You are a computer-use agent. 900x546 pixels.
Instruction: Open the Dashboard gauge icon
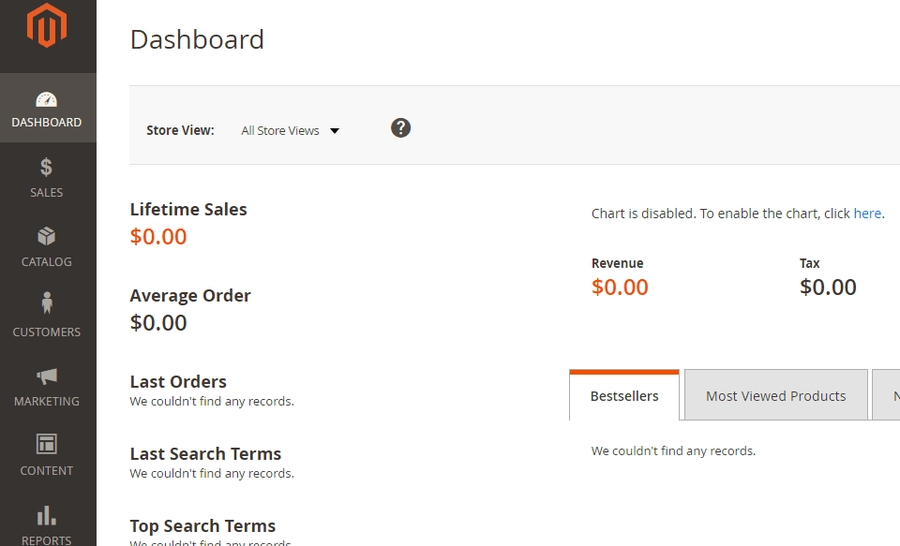46,99
